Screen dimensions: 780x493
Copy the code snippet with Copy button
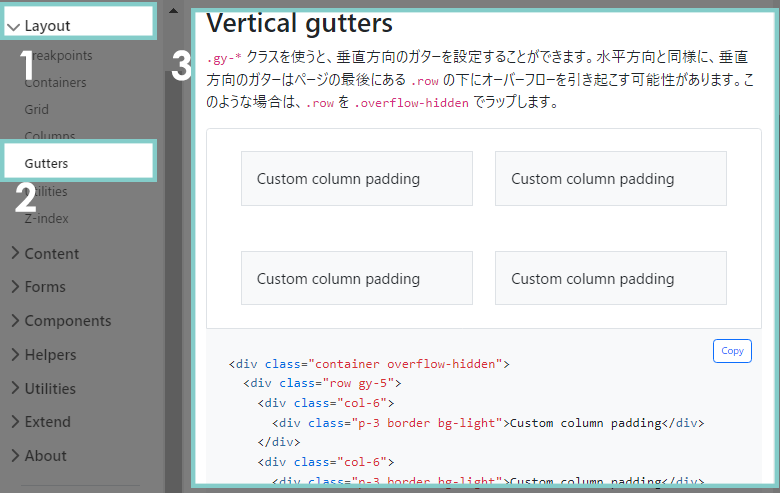coord(732,351)
